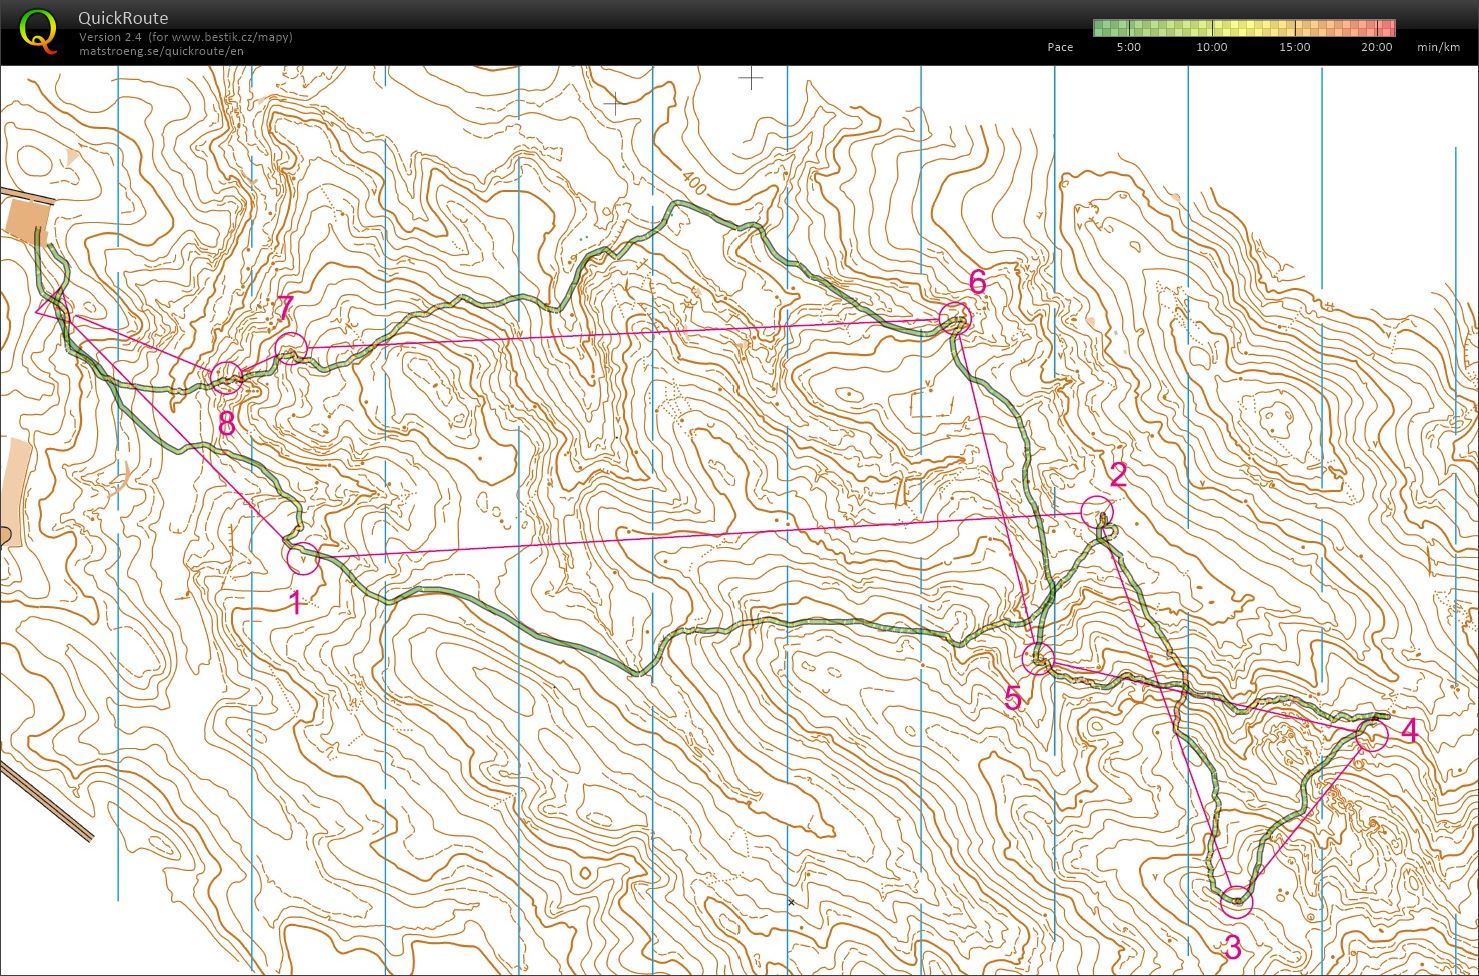Image resolution: width=1479 pixels, height=976 pixels.
Task: Click the 15:00 pace scale value
Action: tap(1294, 47)
